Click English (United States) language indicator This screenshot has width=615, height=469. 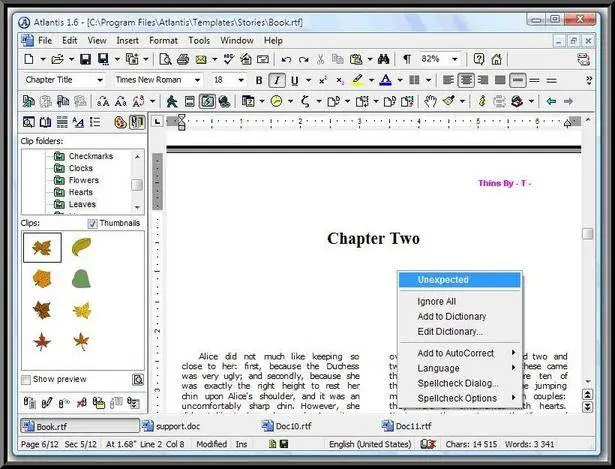tap(370, 444)
